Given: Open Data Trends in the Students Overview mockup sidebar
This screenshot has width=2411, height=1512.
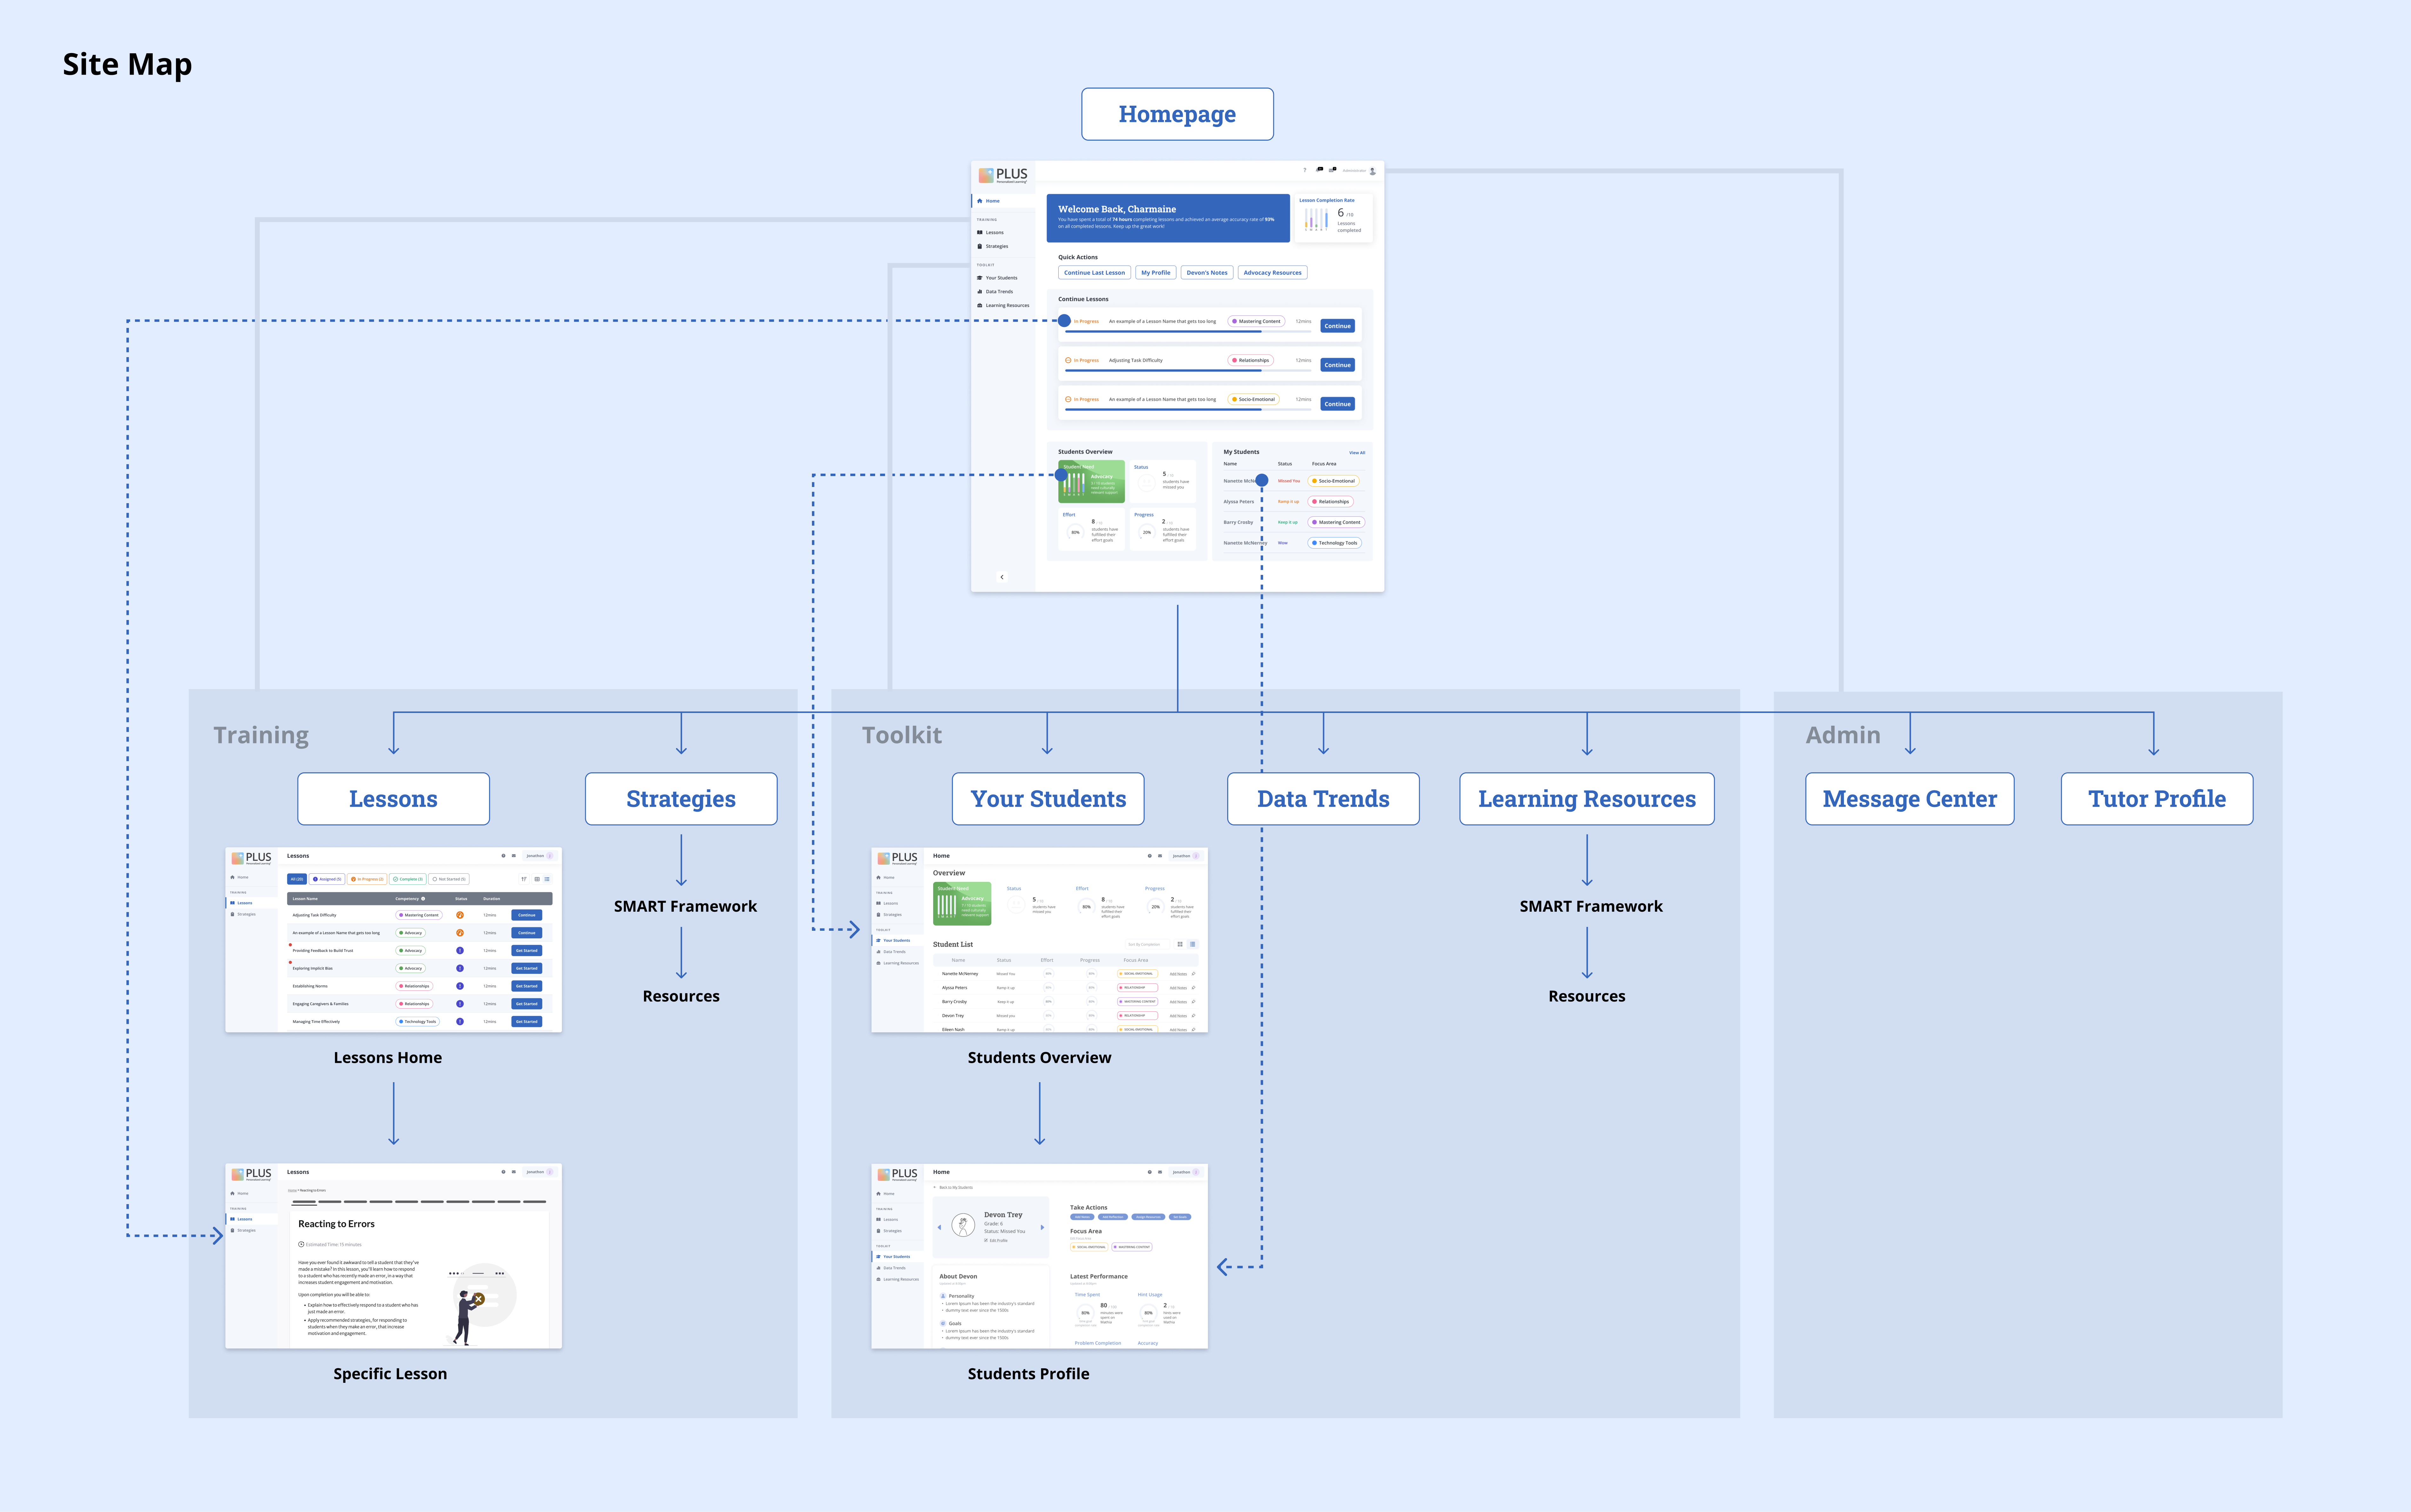Looking at the screenshot, I should (891, 952).
